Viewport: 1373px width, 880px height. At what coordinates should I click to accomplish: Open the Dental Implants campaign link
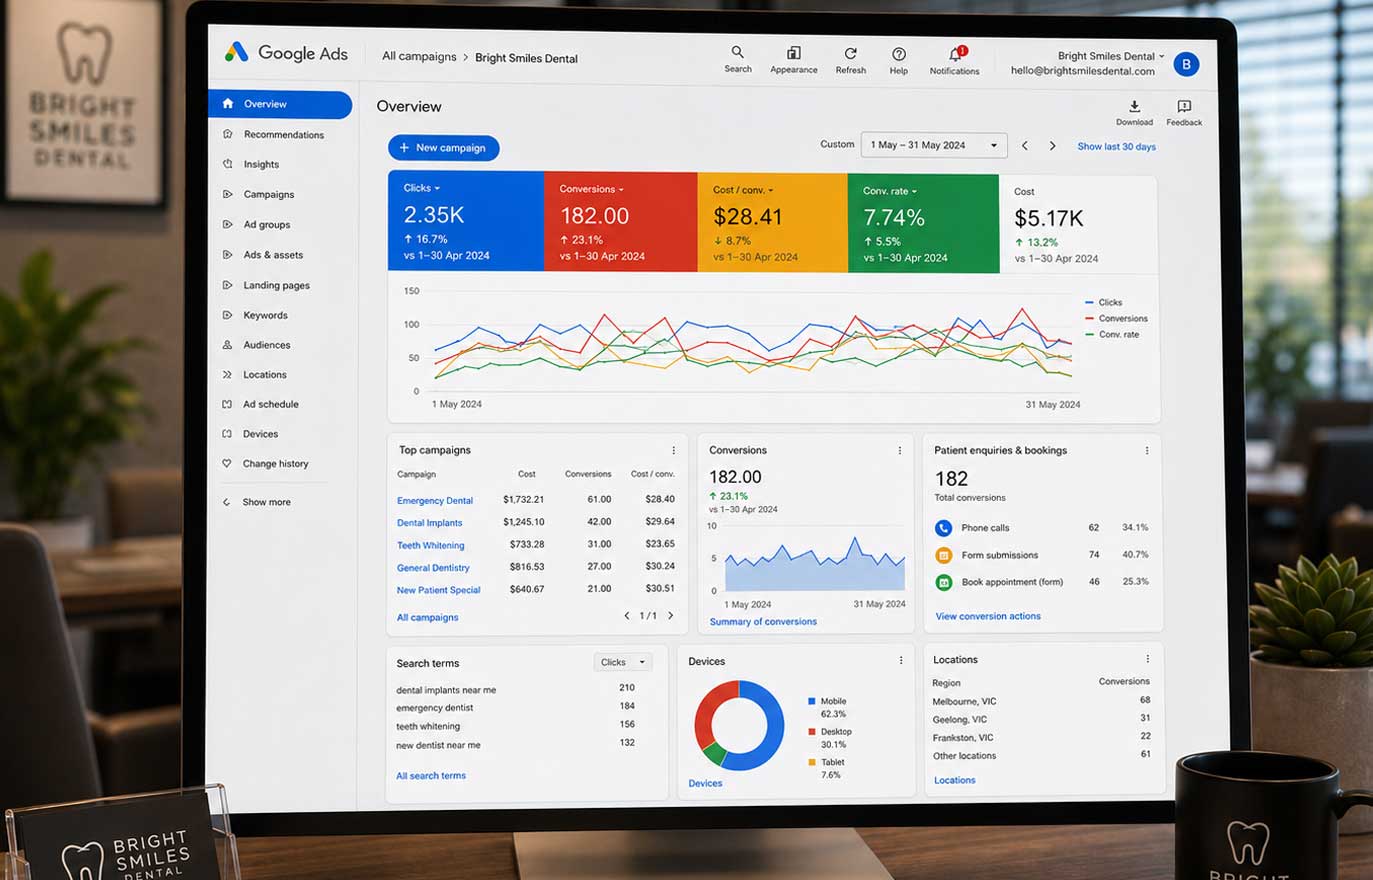(430, 523)
